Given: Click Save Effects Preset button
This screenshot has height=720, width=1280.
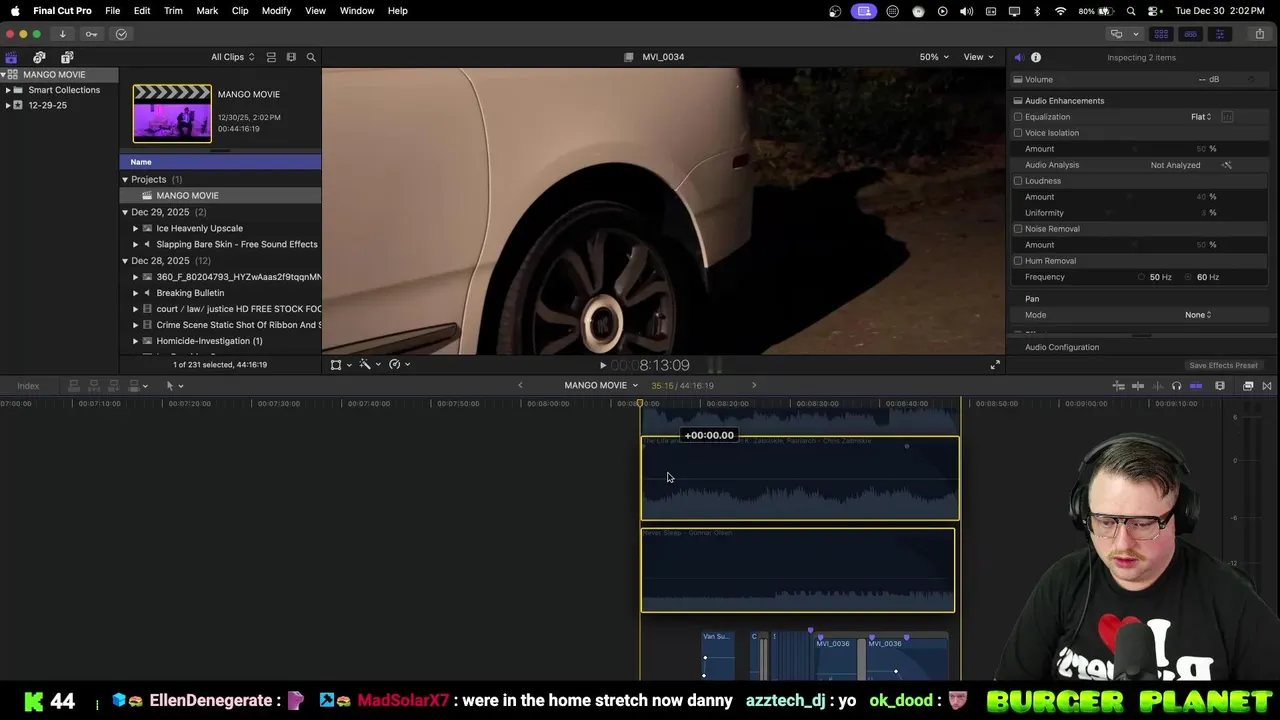Looking at the screenshot, I should pyautogui.click(x=1223, y=366).
